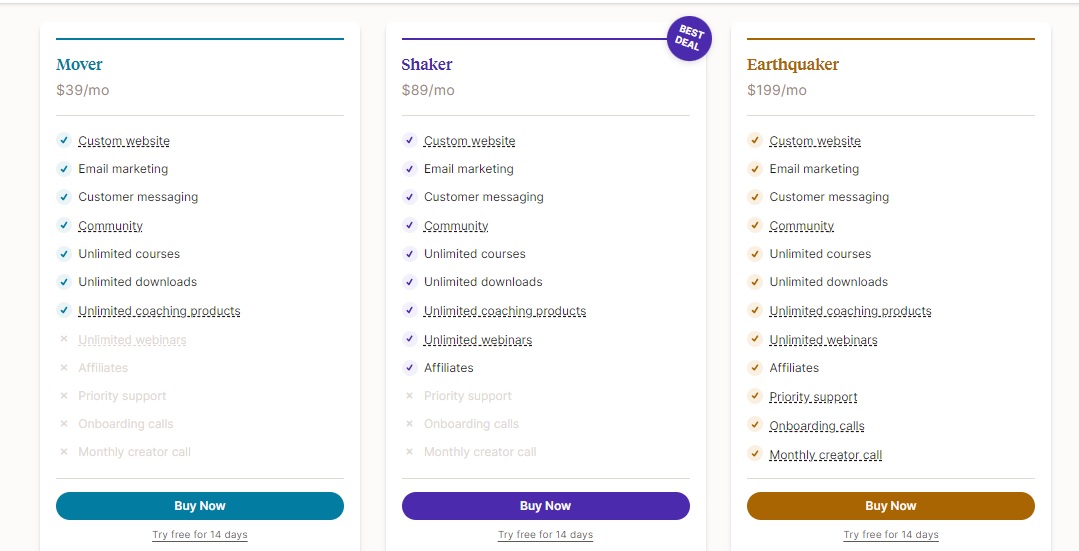Open Mover's Try free for 14 days link
Viewport: 1079px width, 551px height.
point(200,535)
